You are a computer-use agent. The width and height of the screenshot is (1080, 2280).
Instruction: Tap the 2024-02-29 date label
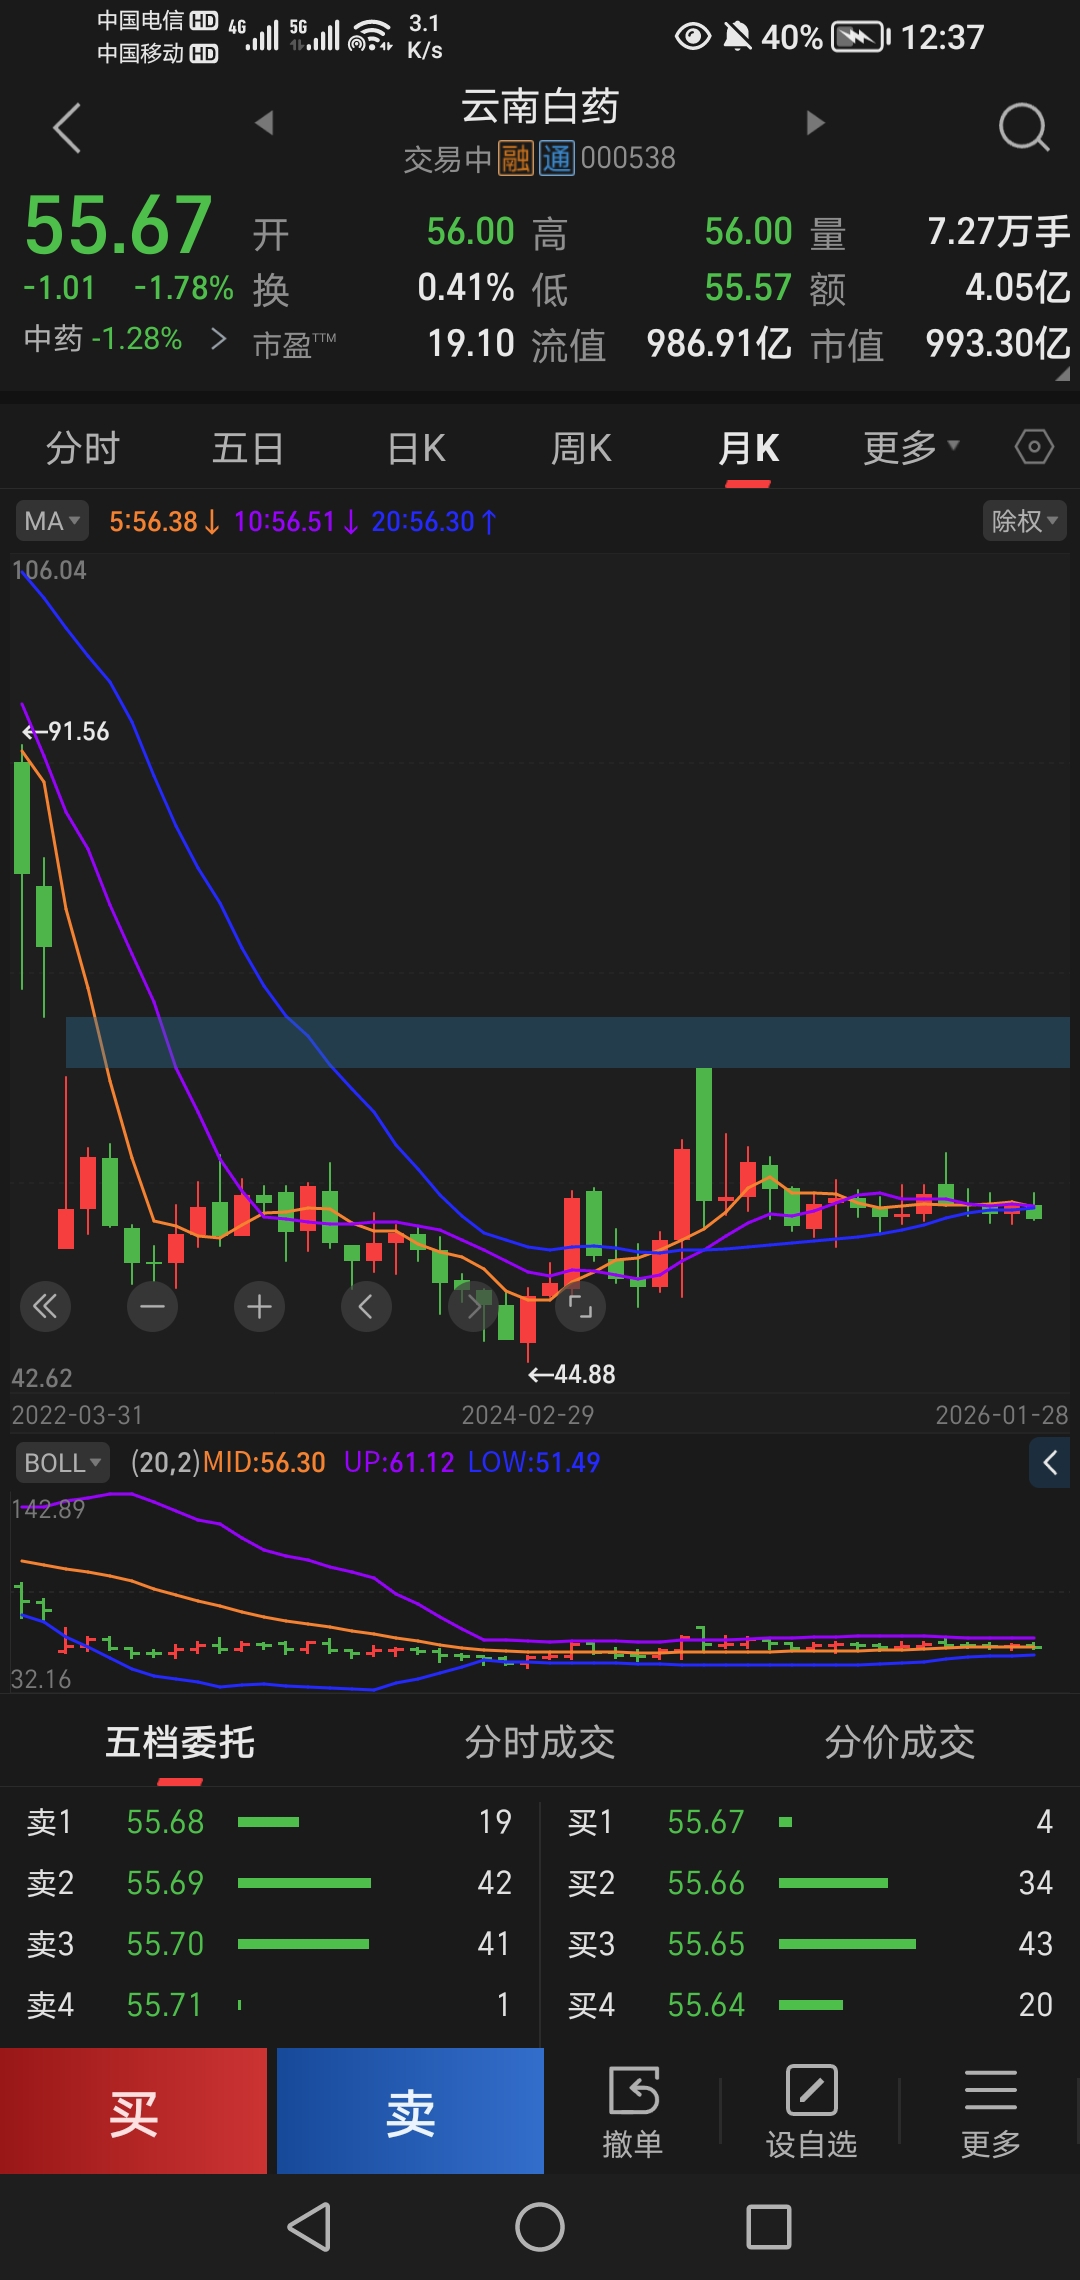point(527,1415)
